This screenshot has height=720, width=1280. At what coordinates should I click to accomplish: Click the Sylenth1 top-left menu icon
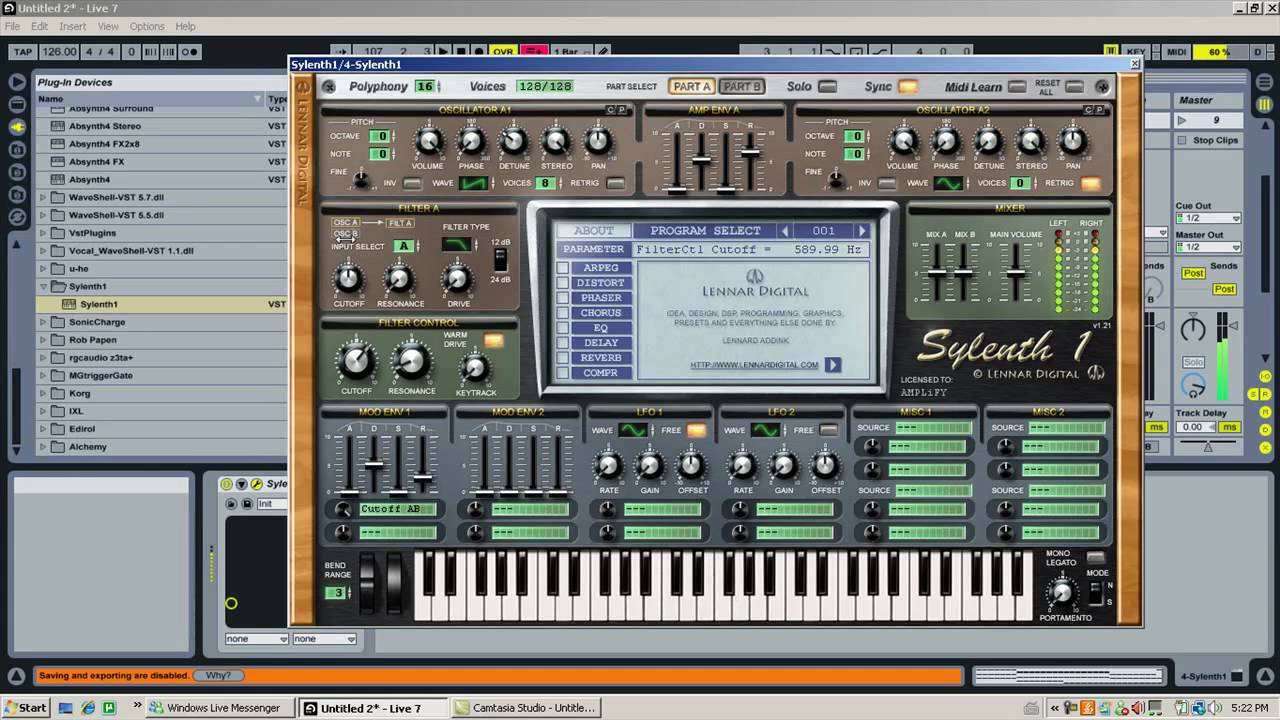(x=329, y=87)
